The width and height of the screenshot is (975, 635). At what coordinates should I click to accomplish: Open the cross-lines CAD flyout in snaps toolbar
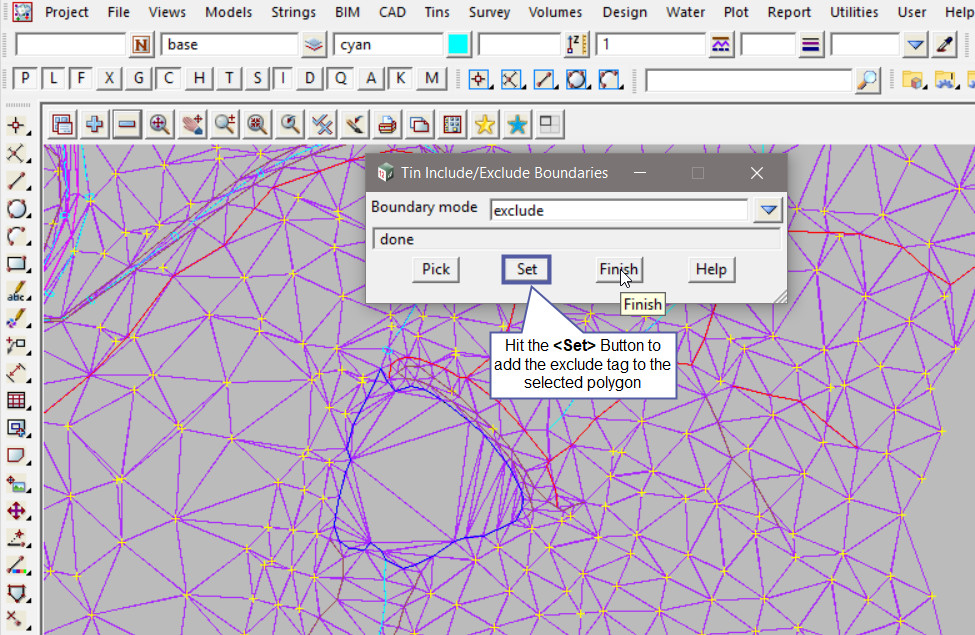tap(511, 80)
